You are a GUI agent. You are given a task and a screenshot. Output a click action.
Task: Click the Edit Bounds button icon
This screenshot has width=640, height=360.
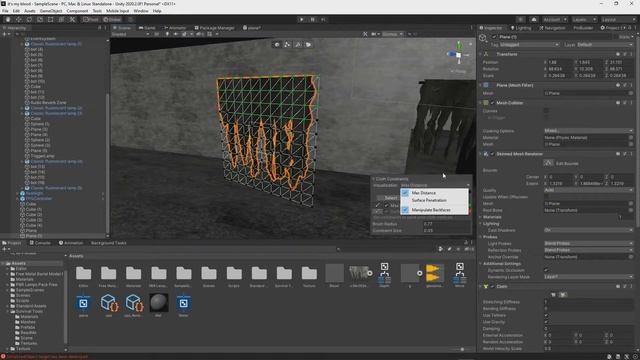(x=548, y=163)
